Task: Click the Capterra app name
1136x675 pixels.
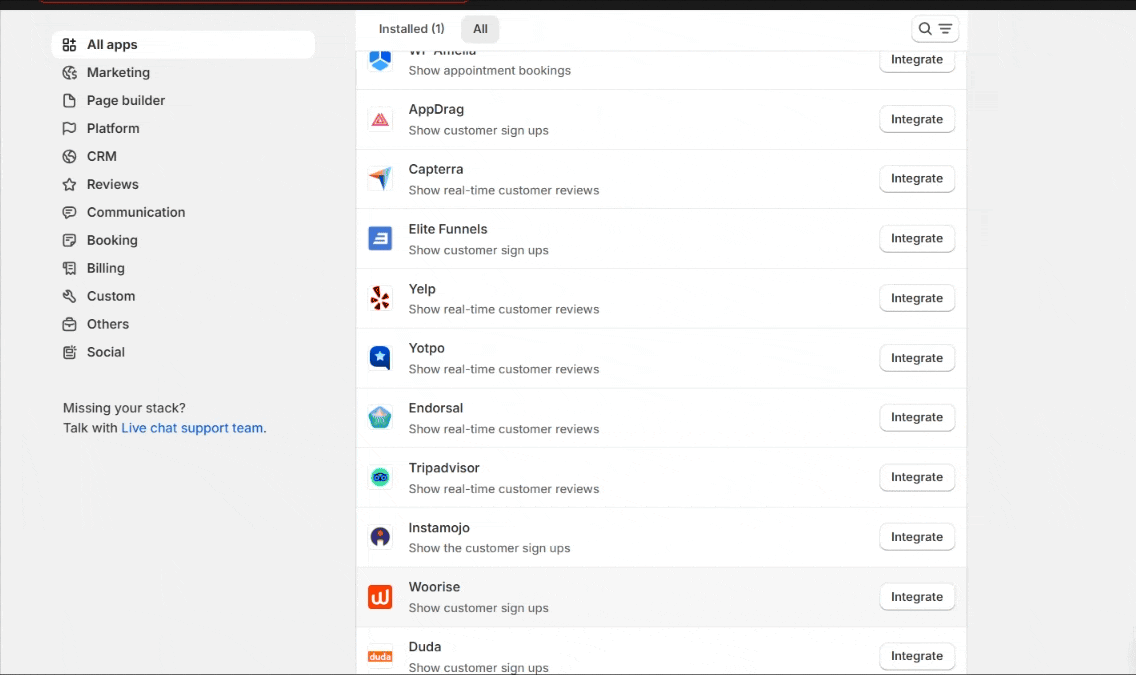Action: [435, 169]
